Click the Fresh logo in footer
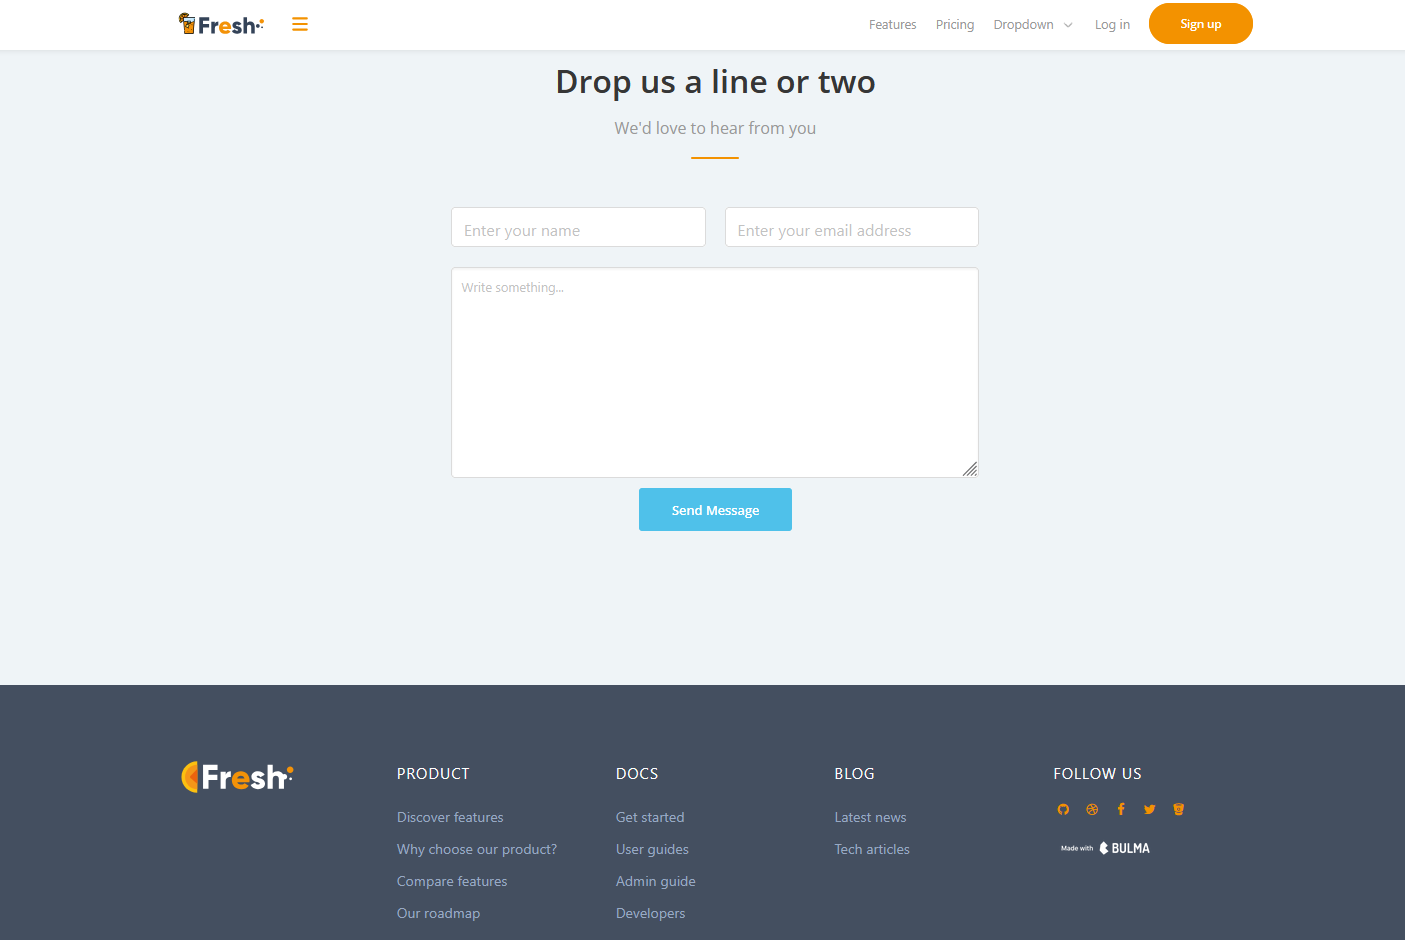Image resolution: width=1405 pixels, height=940 pixels. pyautogui.click(x=237, y=777)
